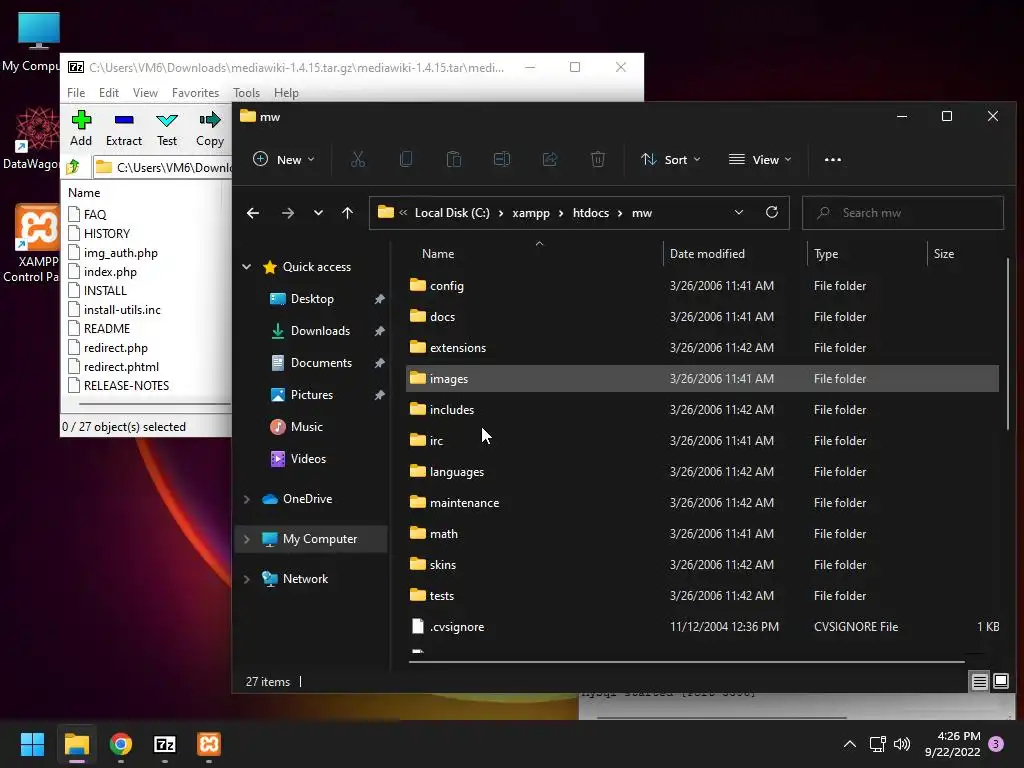Select RELEASE-NOTES in 7-Zip list
Image resolution: width=1024 pixels, height=768 pixels.
click(126, 385)
